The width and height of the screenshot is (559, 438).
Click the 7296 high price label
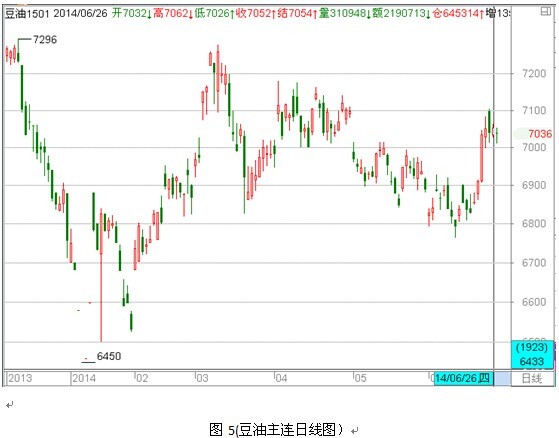point(45,40)
